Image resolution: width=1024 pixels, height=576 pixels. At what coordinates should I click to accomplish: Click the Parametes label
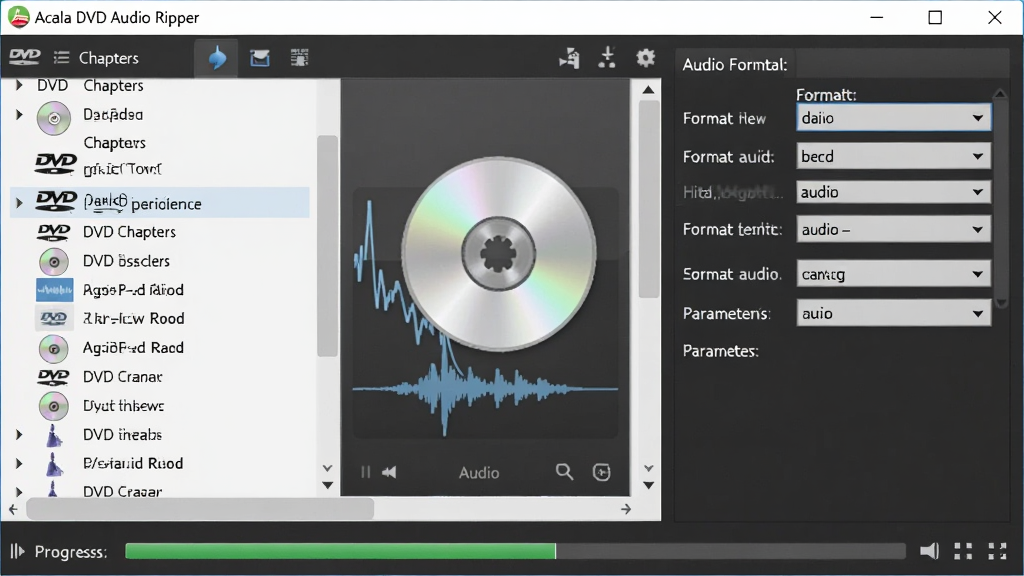coord(720,351)
